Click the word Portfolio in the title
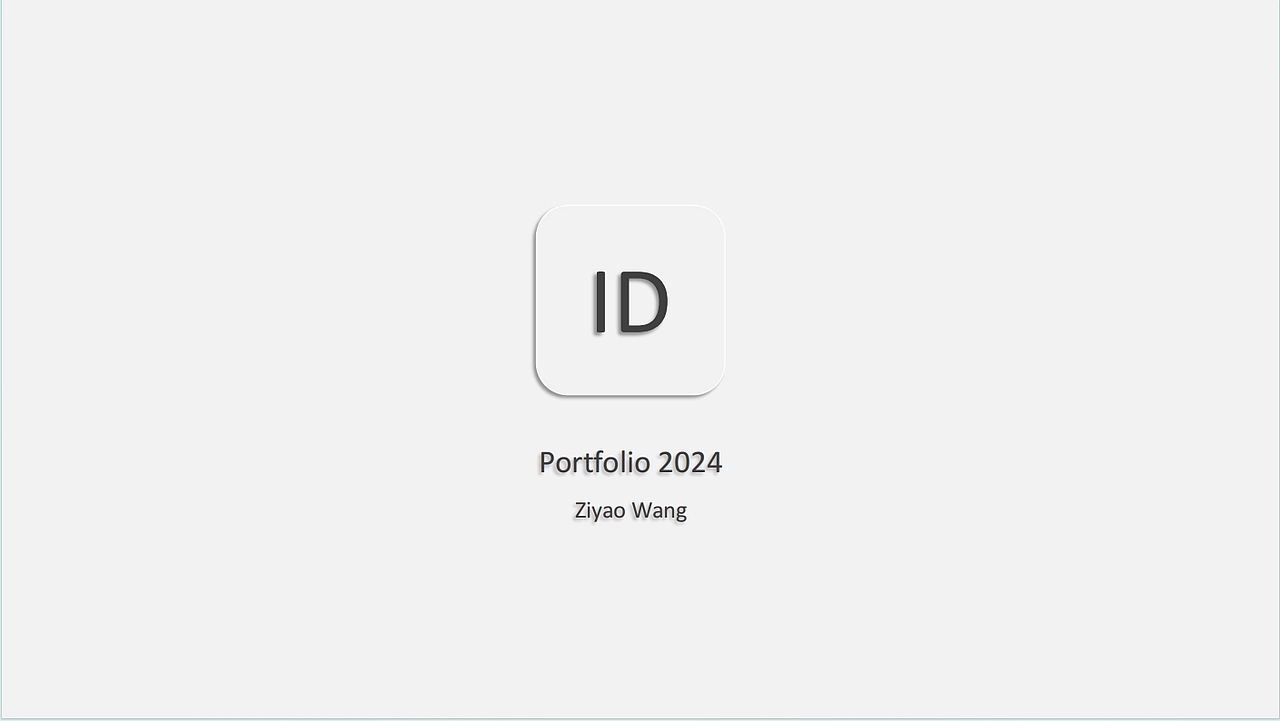 pos(594,463)
